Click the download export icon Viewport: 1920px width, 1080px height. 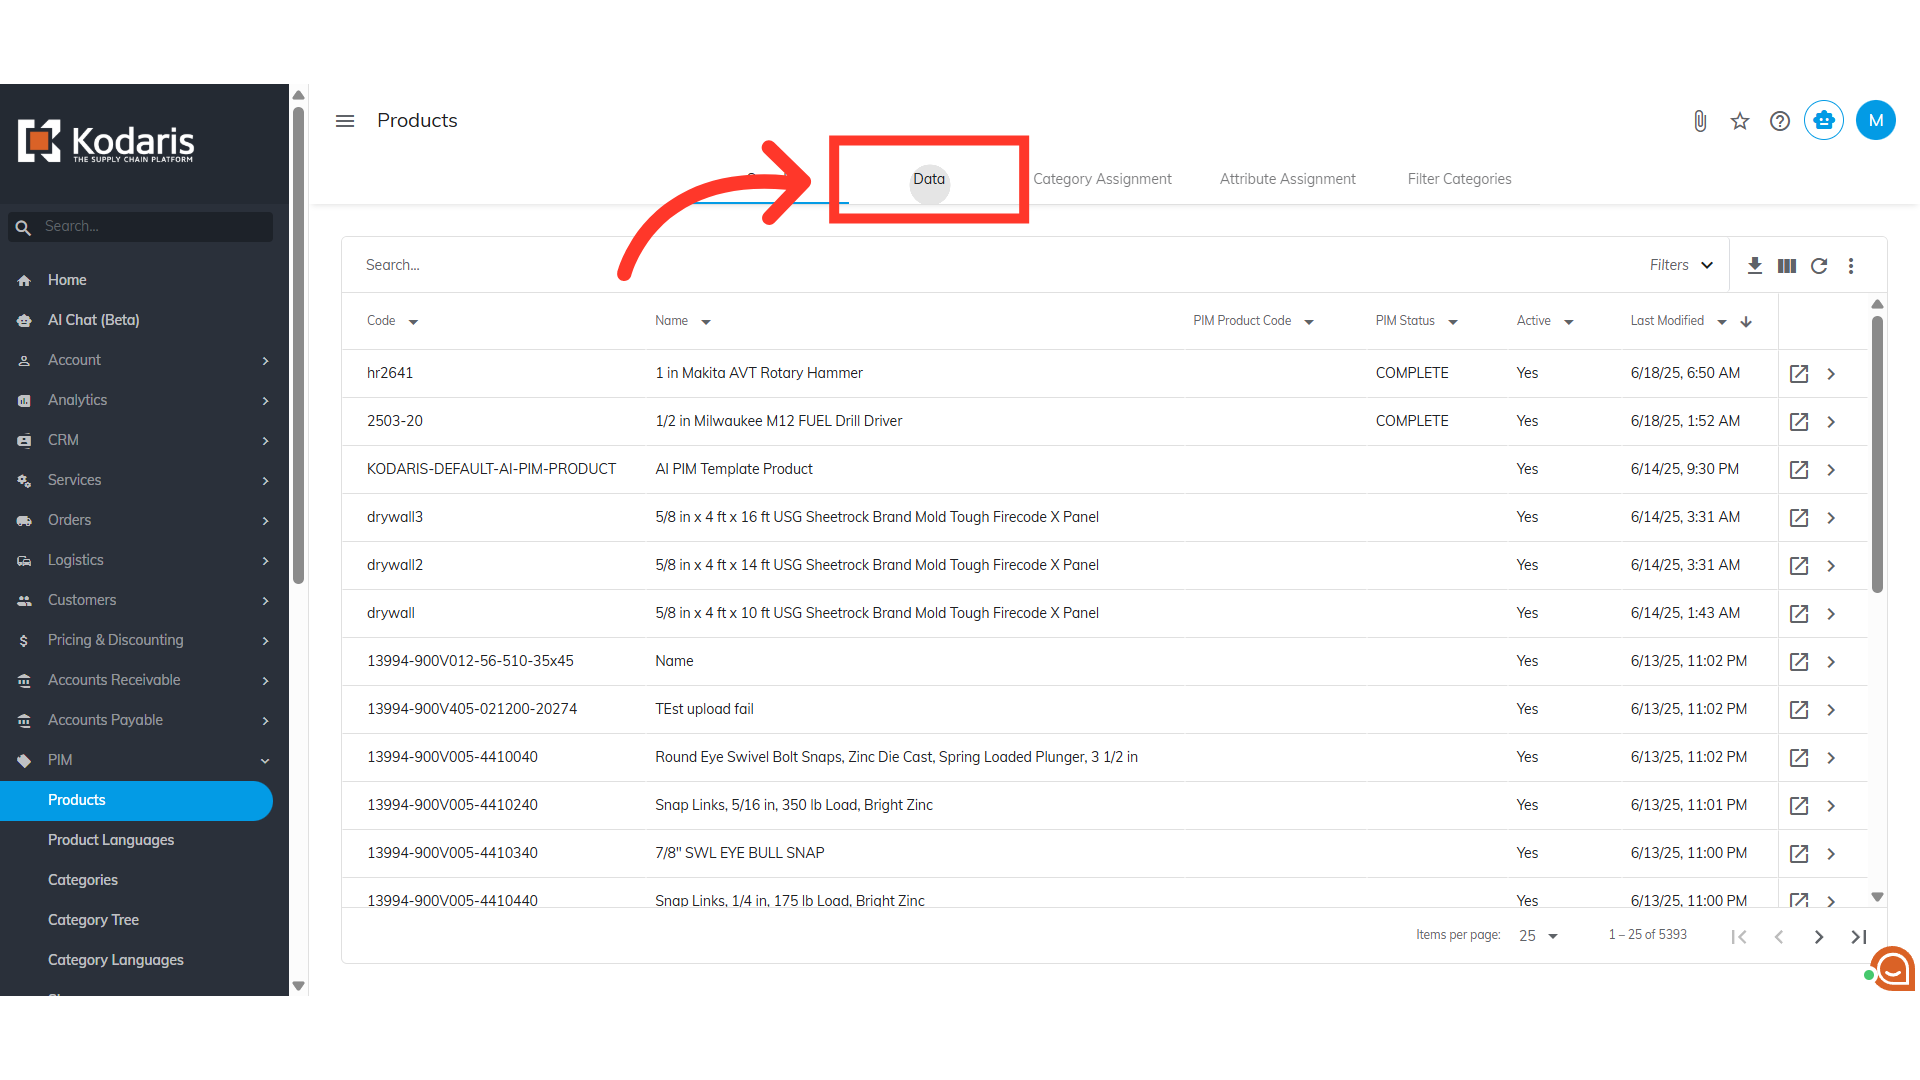pyautogui.click(x=1754, y=265)
